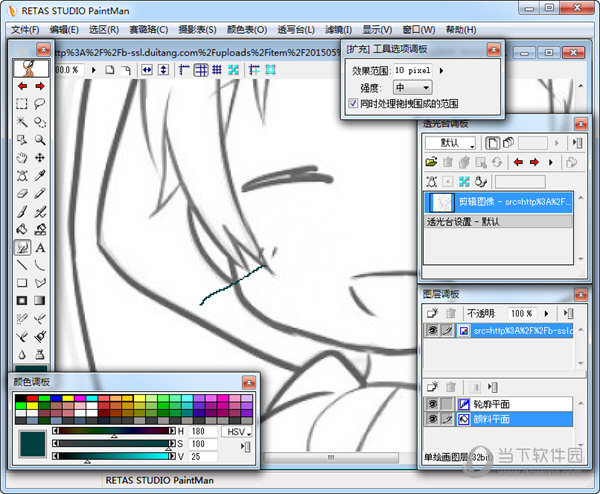This screenshot has width=600, height=494.
Task: Open the opacity arrow next to 100 %
Action: (x=546, y=313)
